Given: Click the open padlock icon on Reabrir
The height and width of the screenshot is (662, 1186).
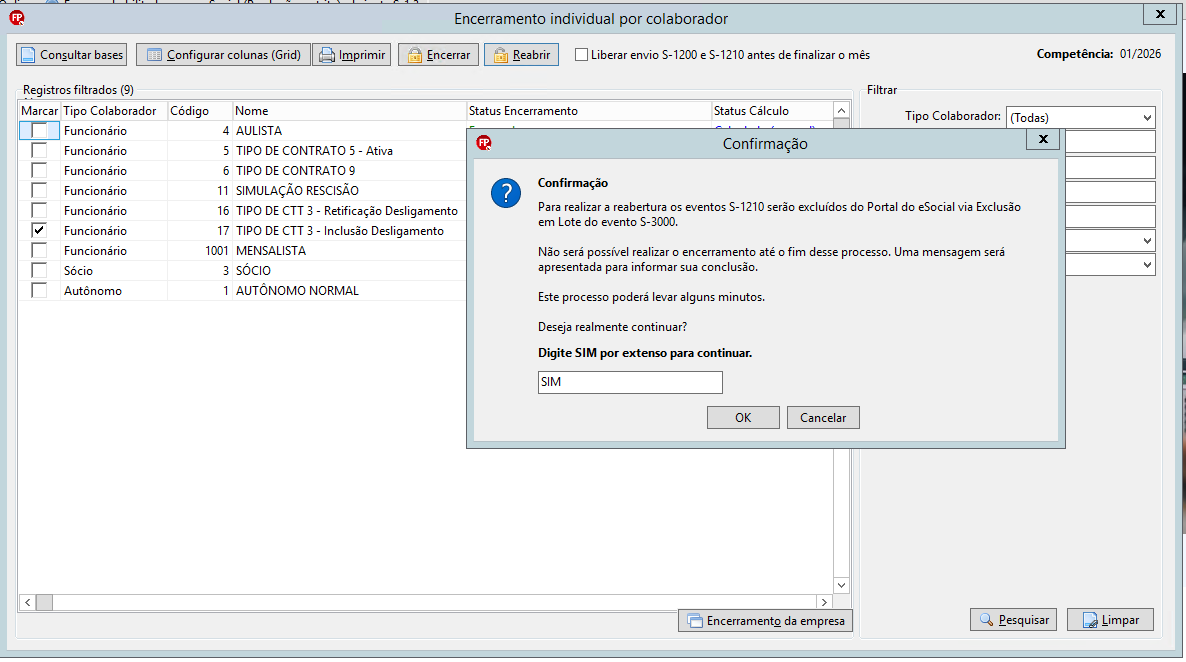Looking at the screenshot, I should point(501,55).
